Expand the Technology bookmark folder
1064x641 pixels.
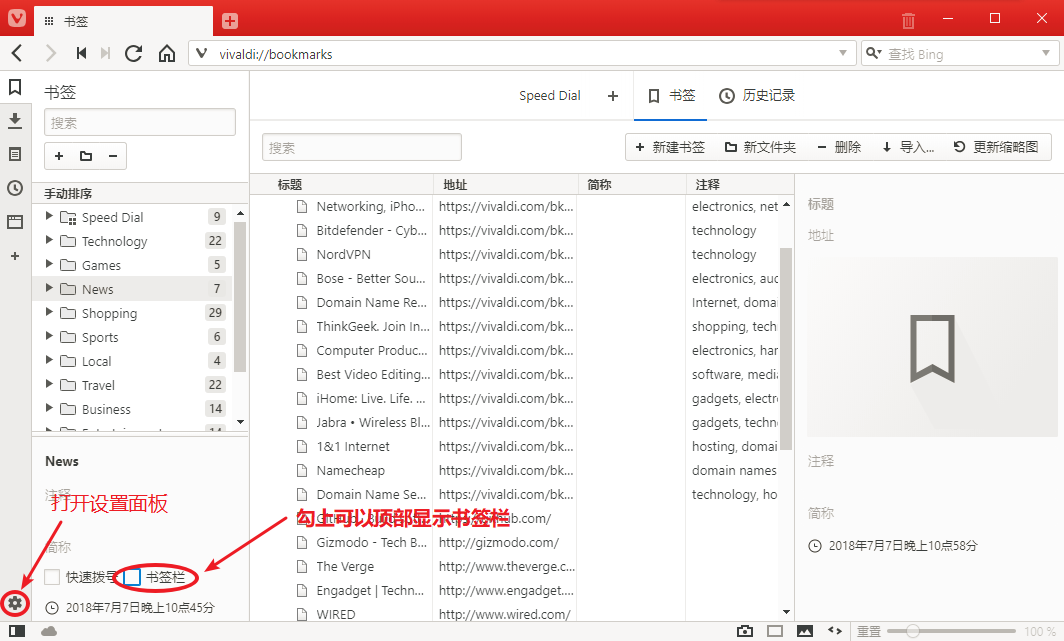(x=48, y=241)
